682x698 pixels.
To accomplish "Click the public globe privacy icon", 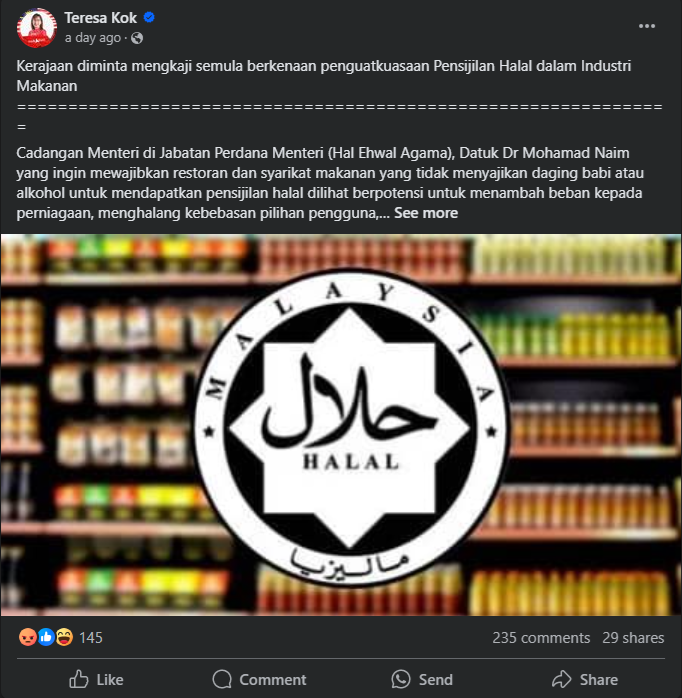I will click(137, 38).
